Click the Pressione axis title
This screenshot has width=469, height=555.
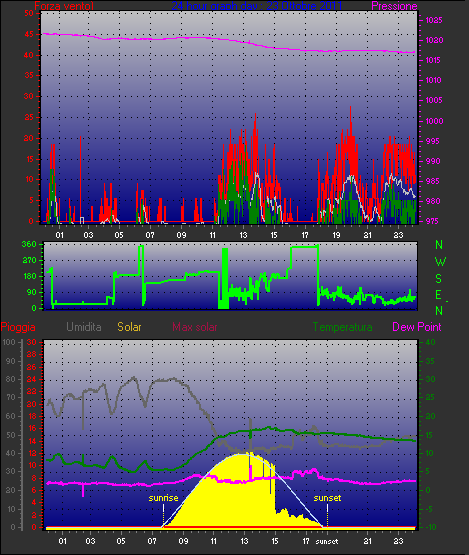click(x=394, y=6)
